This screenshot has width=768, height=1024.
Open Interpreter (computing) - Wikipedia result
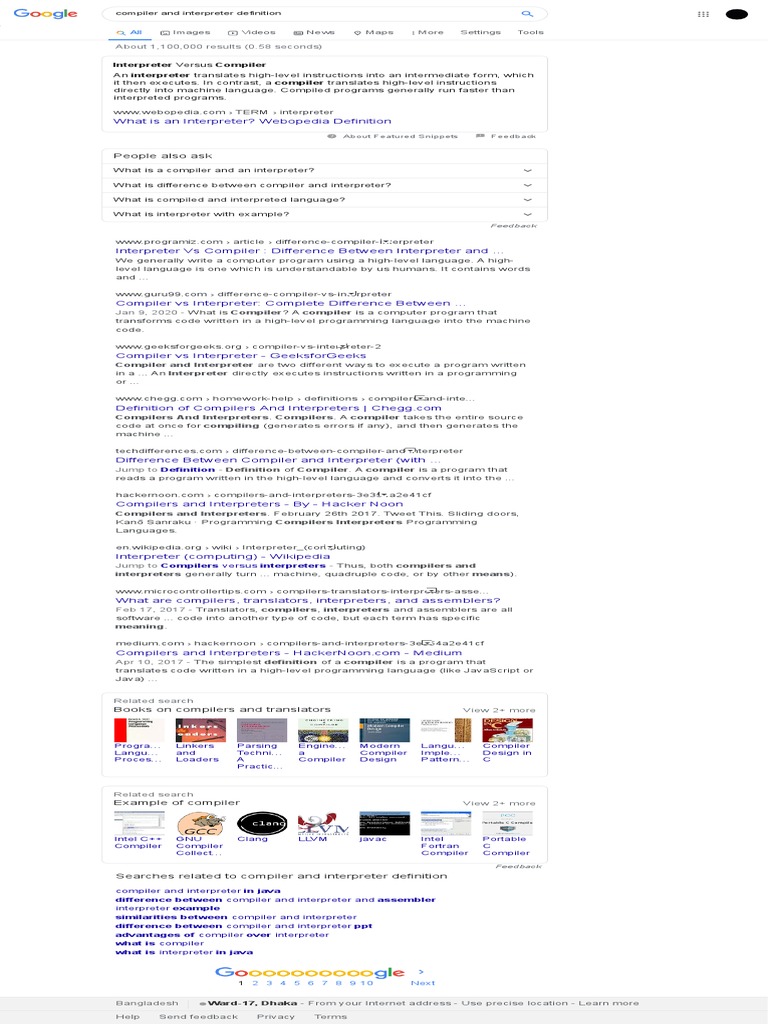223,556
